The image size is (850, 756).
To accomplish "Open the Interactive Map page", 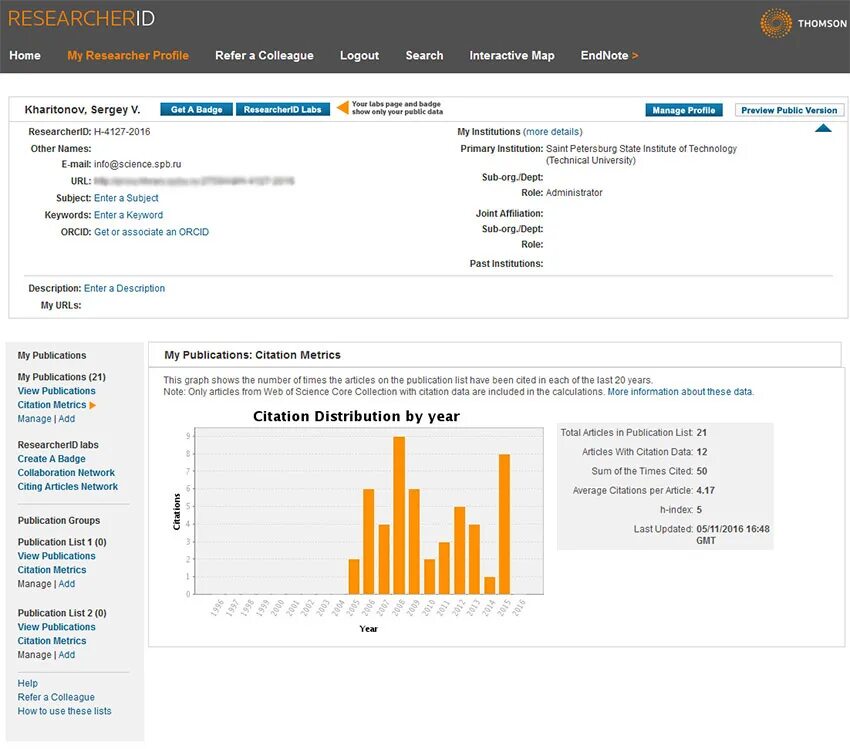I will (x=511, y=56).
